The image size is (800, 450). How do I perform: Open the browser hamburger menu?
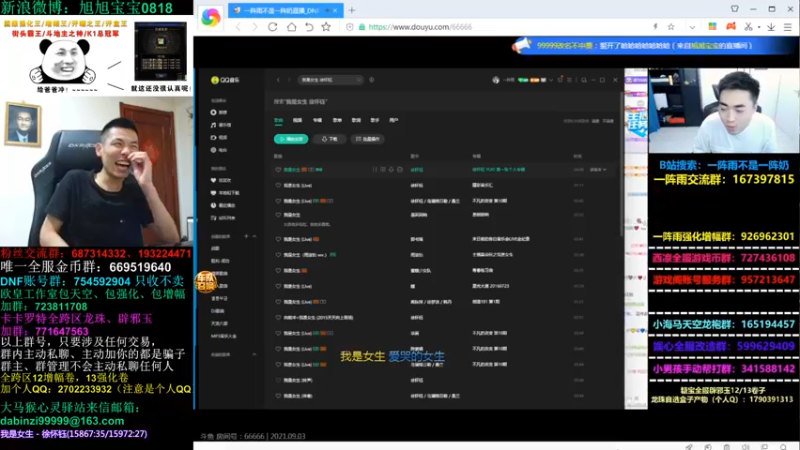(788, 27)
